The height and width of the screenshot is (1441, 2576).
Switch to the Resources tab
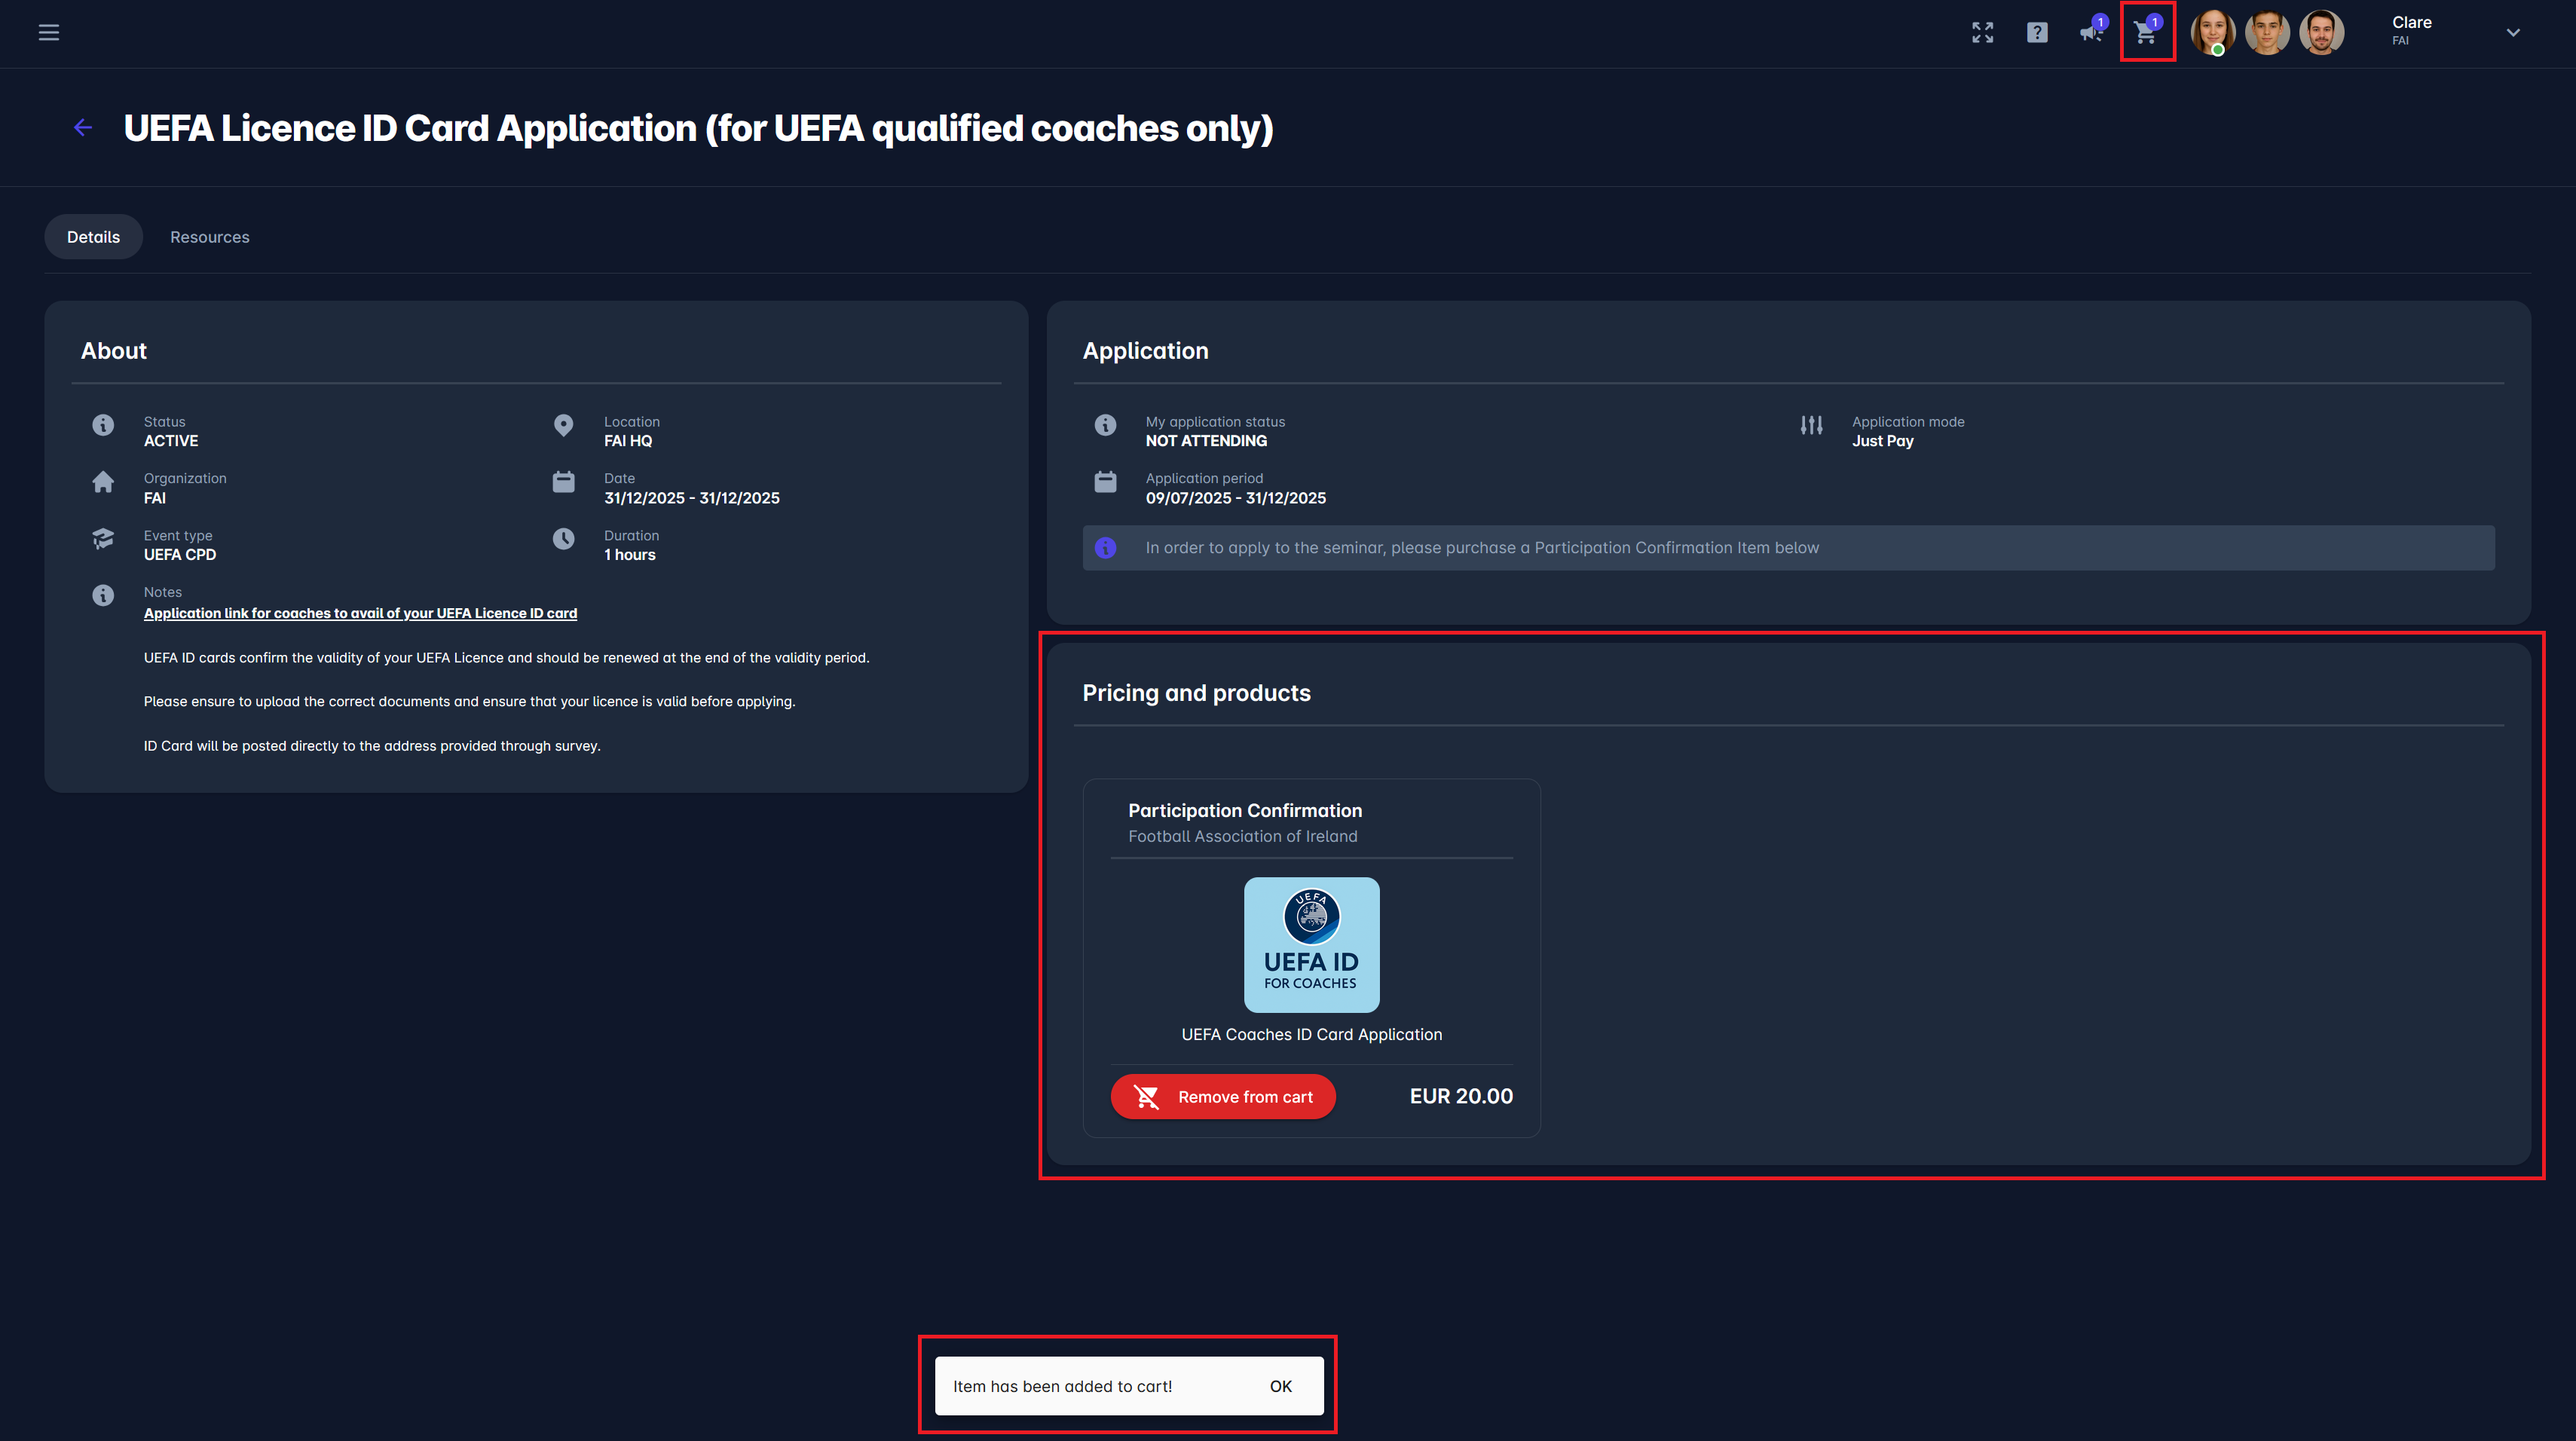click(209, 237)
